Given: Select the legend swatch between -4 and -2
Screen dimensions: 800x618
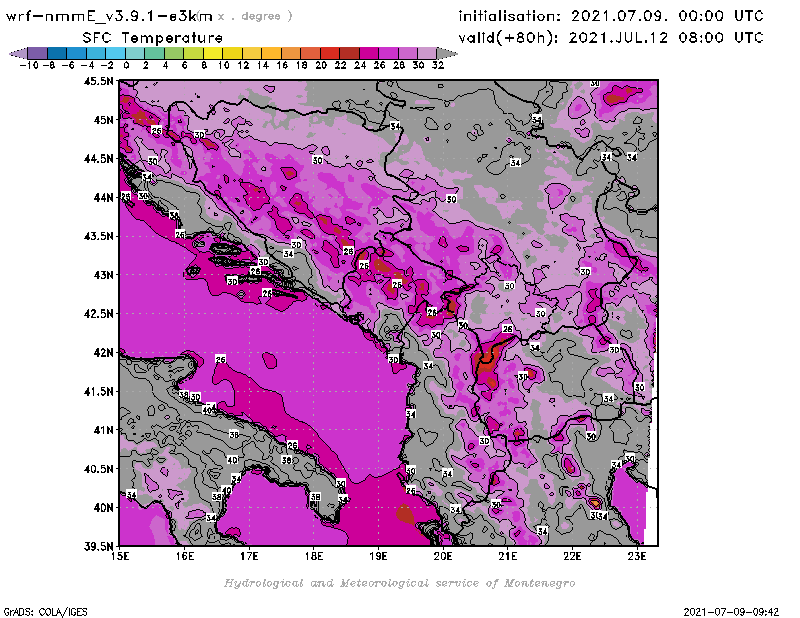Looking at the screenshot, I should pyautogui.click(x=96, y=53).
